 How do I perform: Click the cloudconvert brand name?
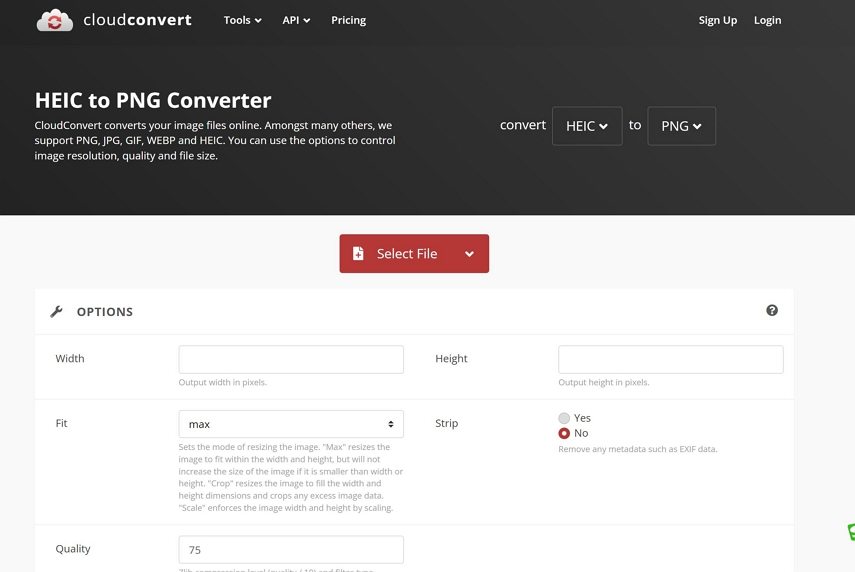pyautogui.click(x=137, y=20)
